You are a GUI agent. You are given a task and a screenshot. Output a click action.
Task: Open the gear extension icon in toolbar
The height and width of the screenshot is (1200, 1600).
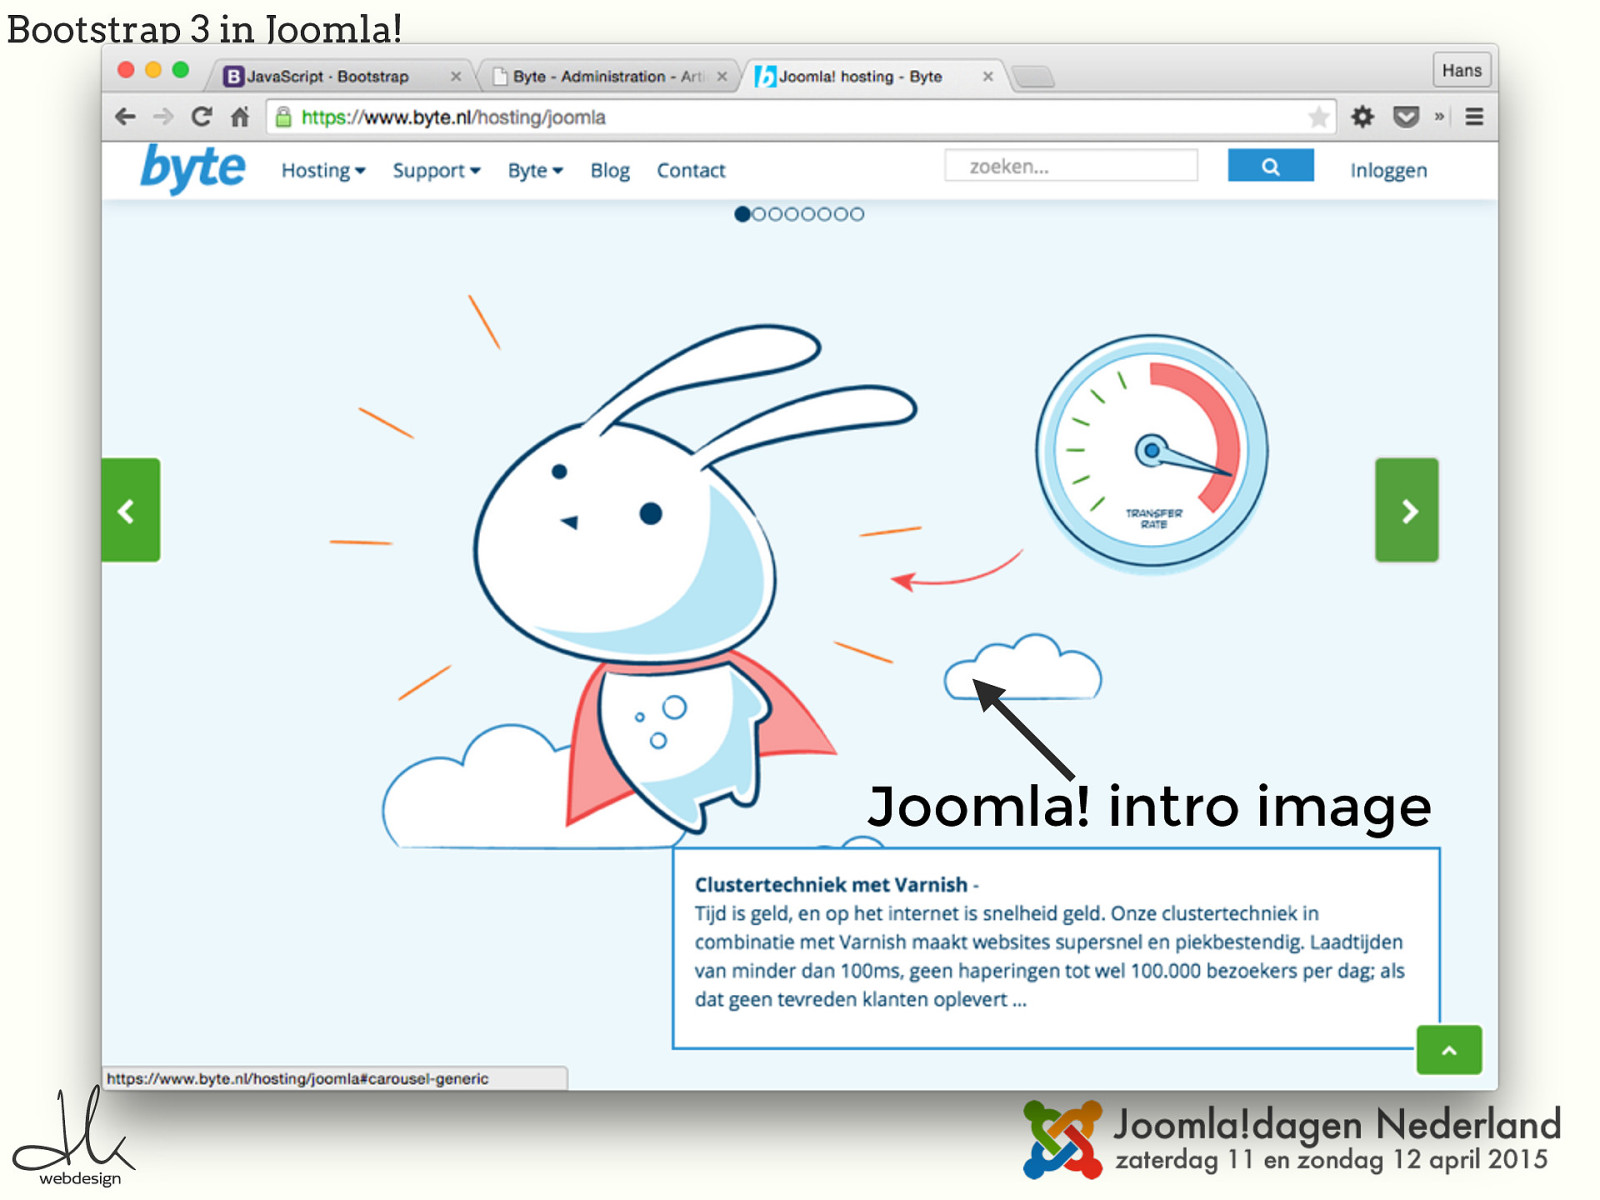1362,117
